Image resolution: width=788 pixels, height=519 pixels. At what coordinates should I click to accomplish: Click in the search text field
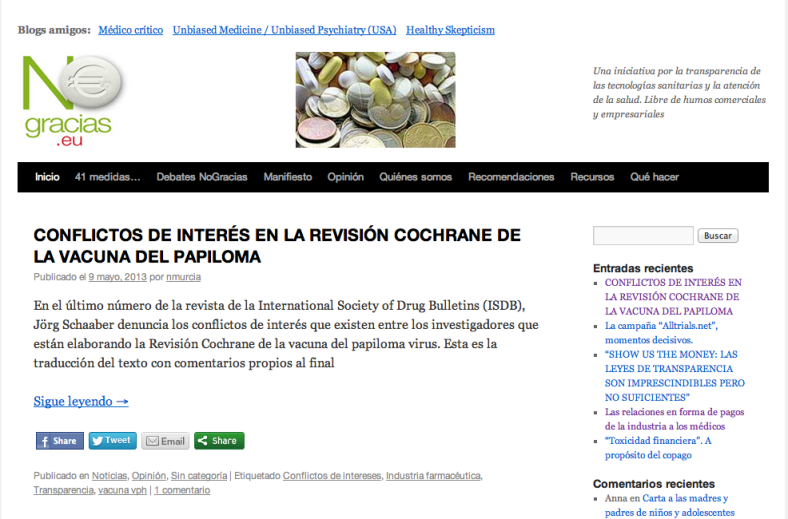tap(642, 236)
